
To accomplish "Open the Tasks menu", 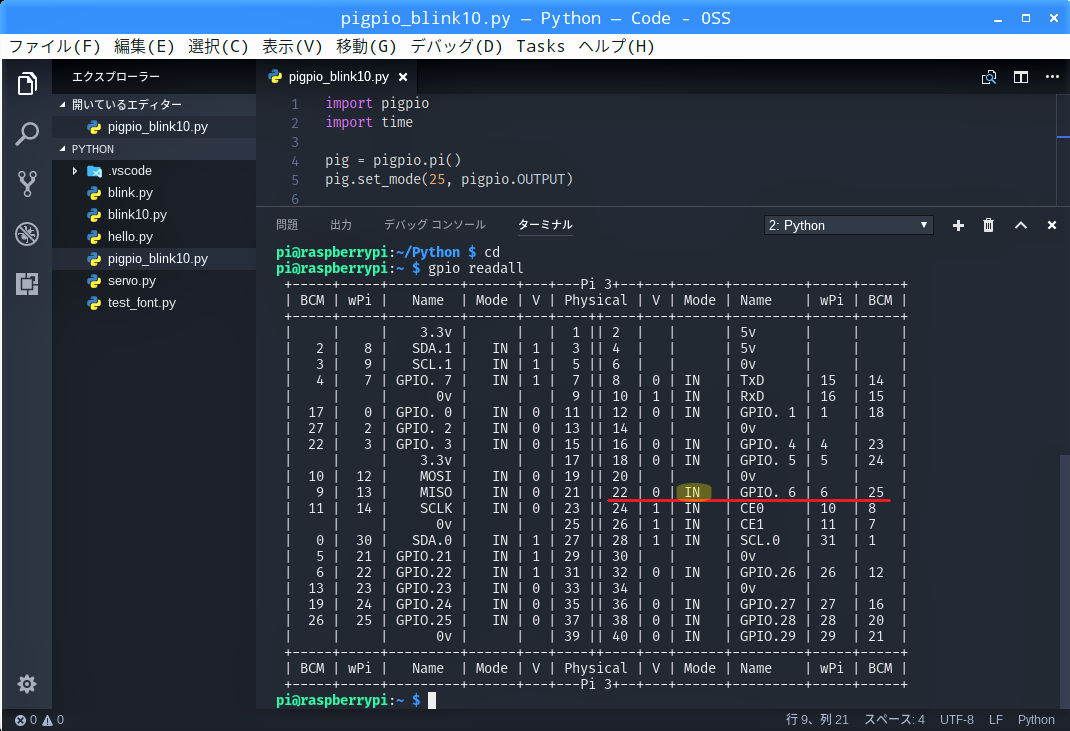I will (540, 46).
